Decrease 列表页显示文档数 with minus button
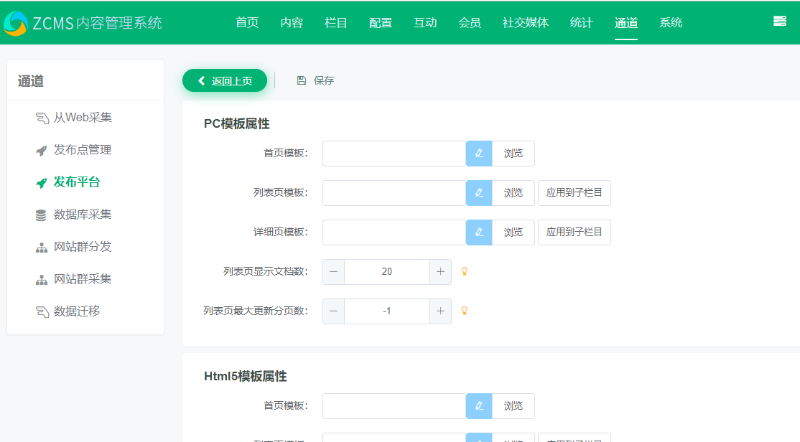 pos(334,272)
